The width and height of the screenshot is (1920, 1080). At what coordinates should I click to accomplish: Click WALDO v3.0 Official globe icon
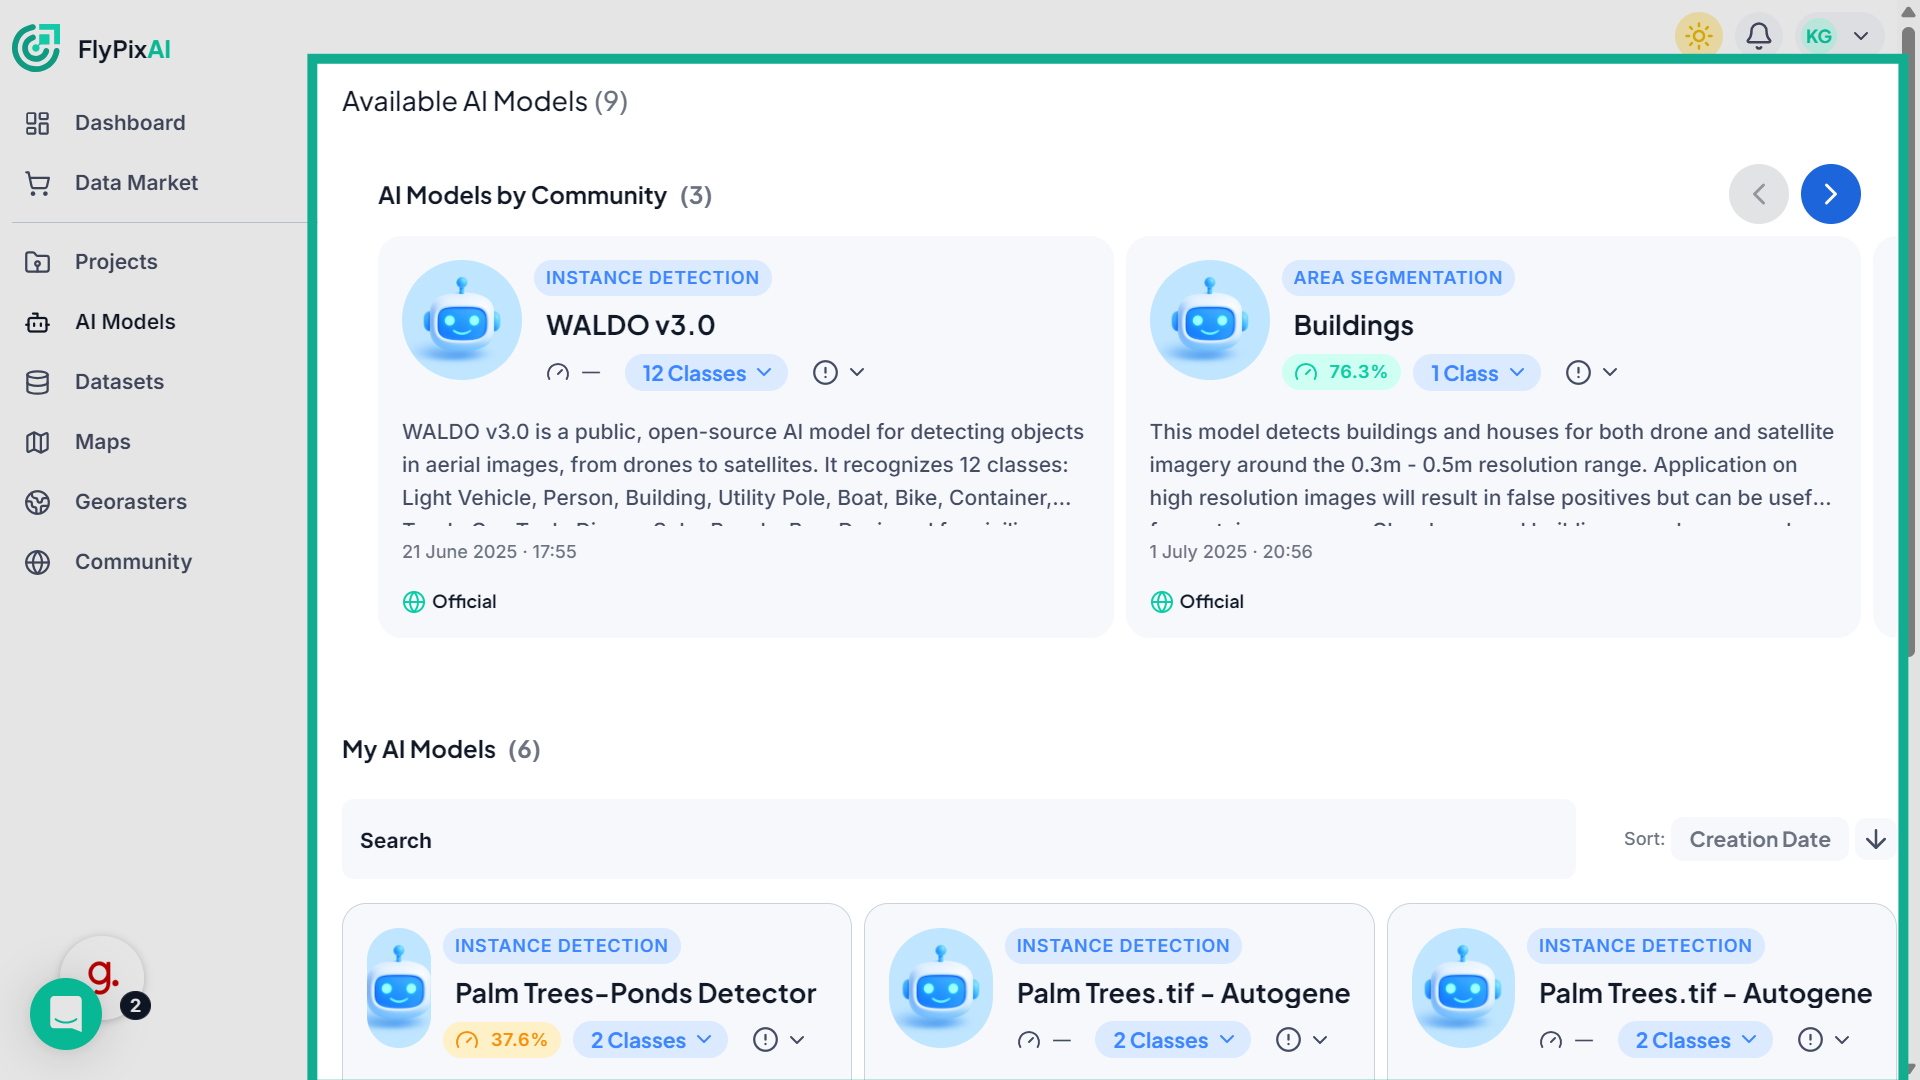coord(414,602)
